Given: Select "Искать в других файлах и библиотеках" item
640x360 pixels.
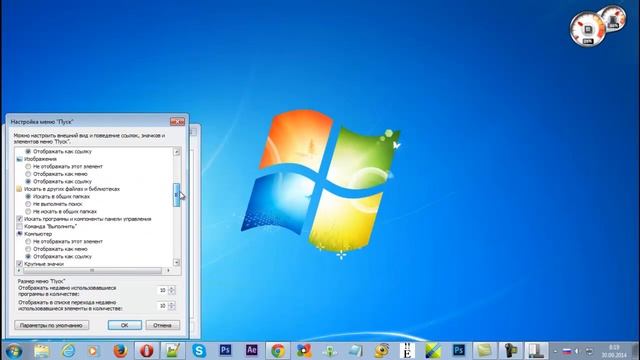Looking at the screenshot, I should [x=72, y=189].
